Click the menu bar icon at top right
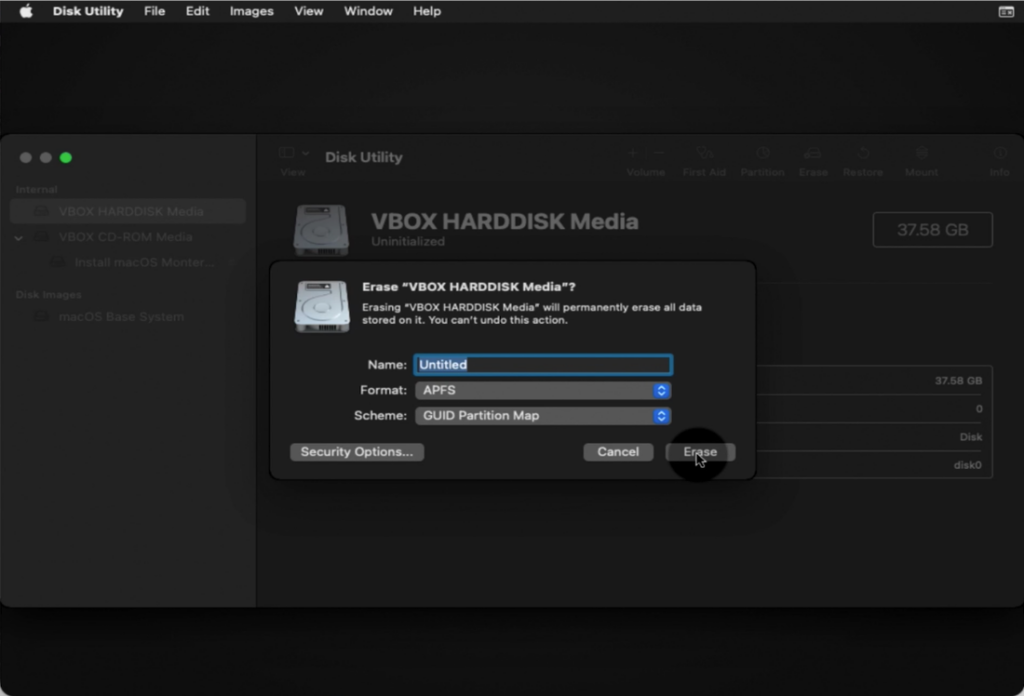This screenshot has width=1024, height=696. [1006, 12]
